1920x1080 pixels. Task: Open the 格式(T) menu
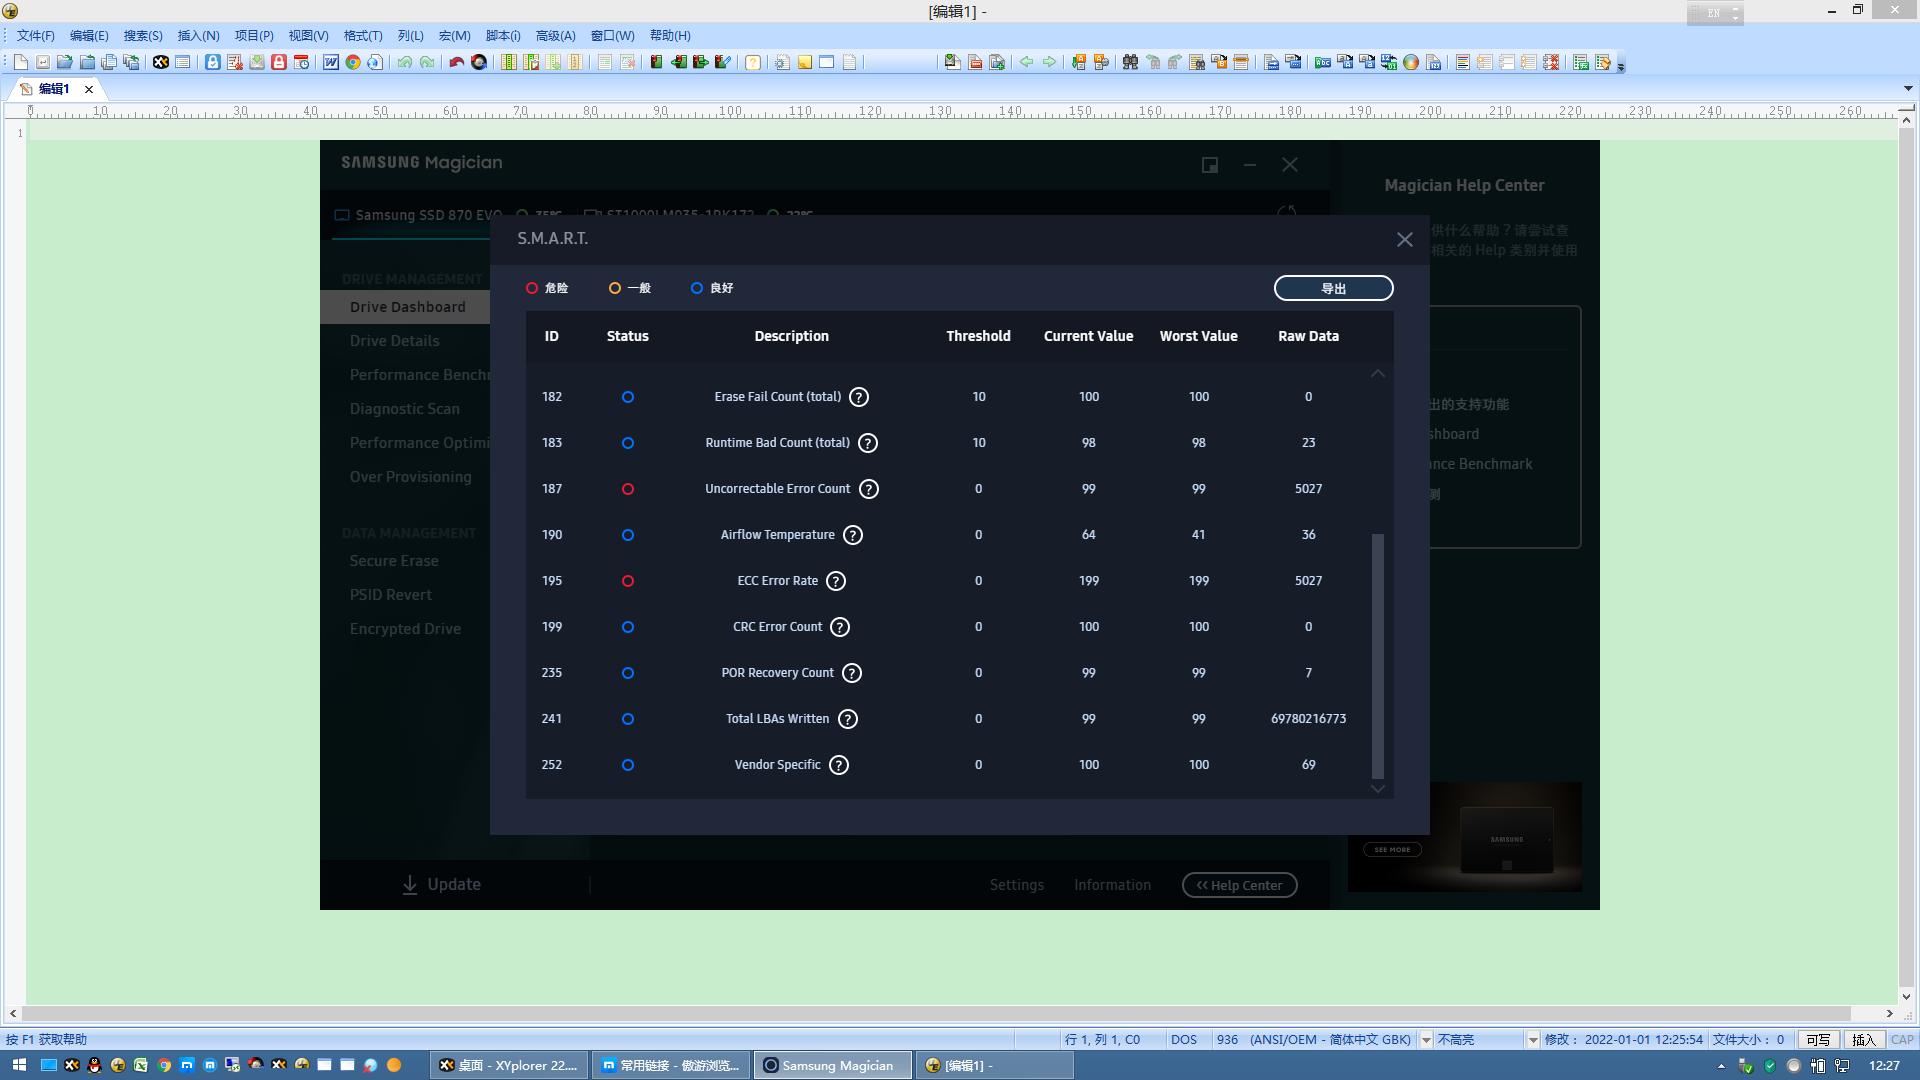pyautogui.click(x=362, y=35)
